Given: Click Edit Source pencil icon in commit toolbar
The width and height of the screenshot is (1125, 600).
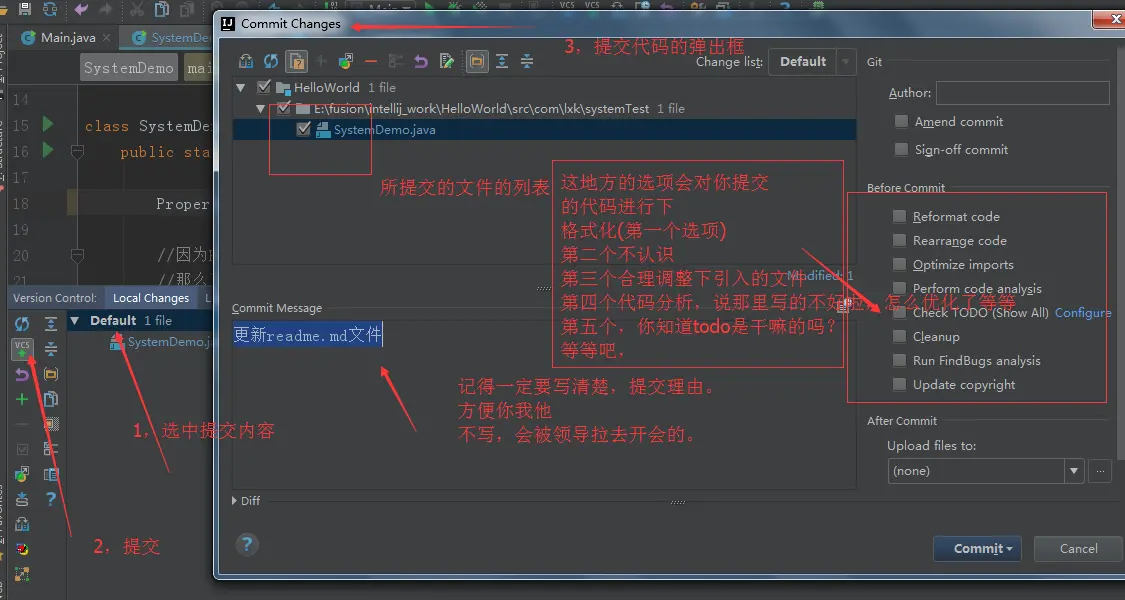Looking at the screenshot, I should [x=446, y=62].
